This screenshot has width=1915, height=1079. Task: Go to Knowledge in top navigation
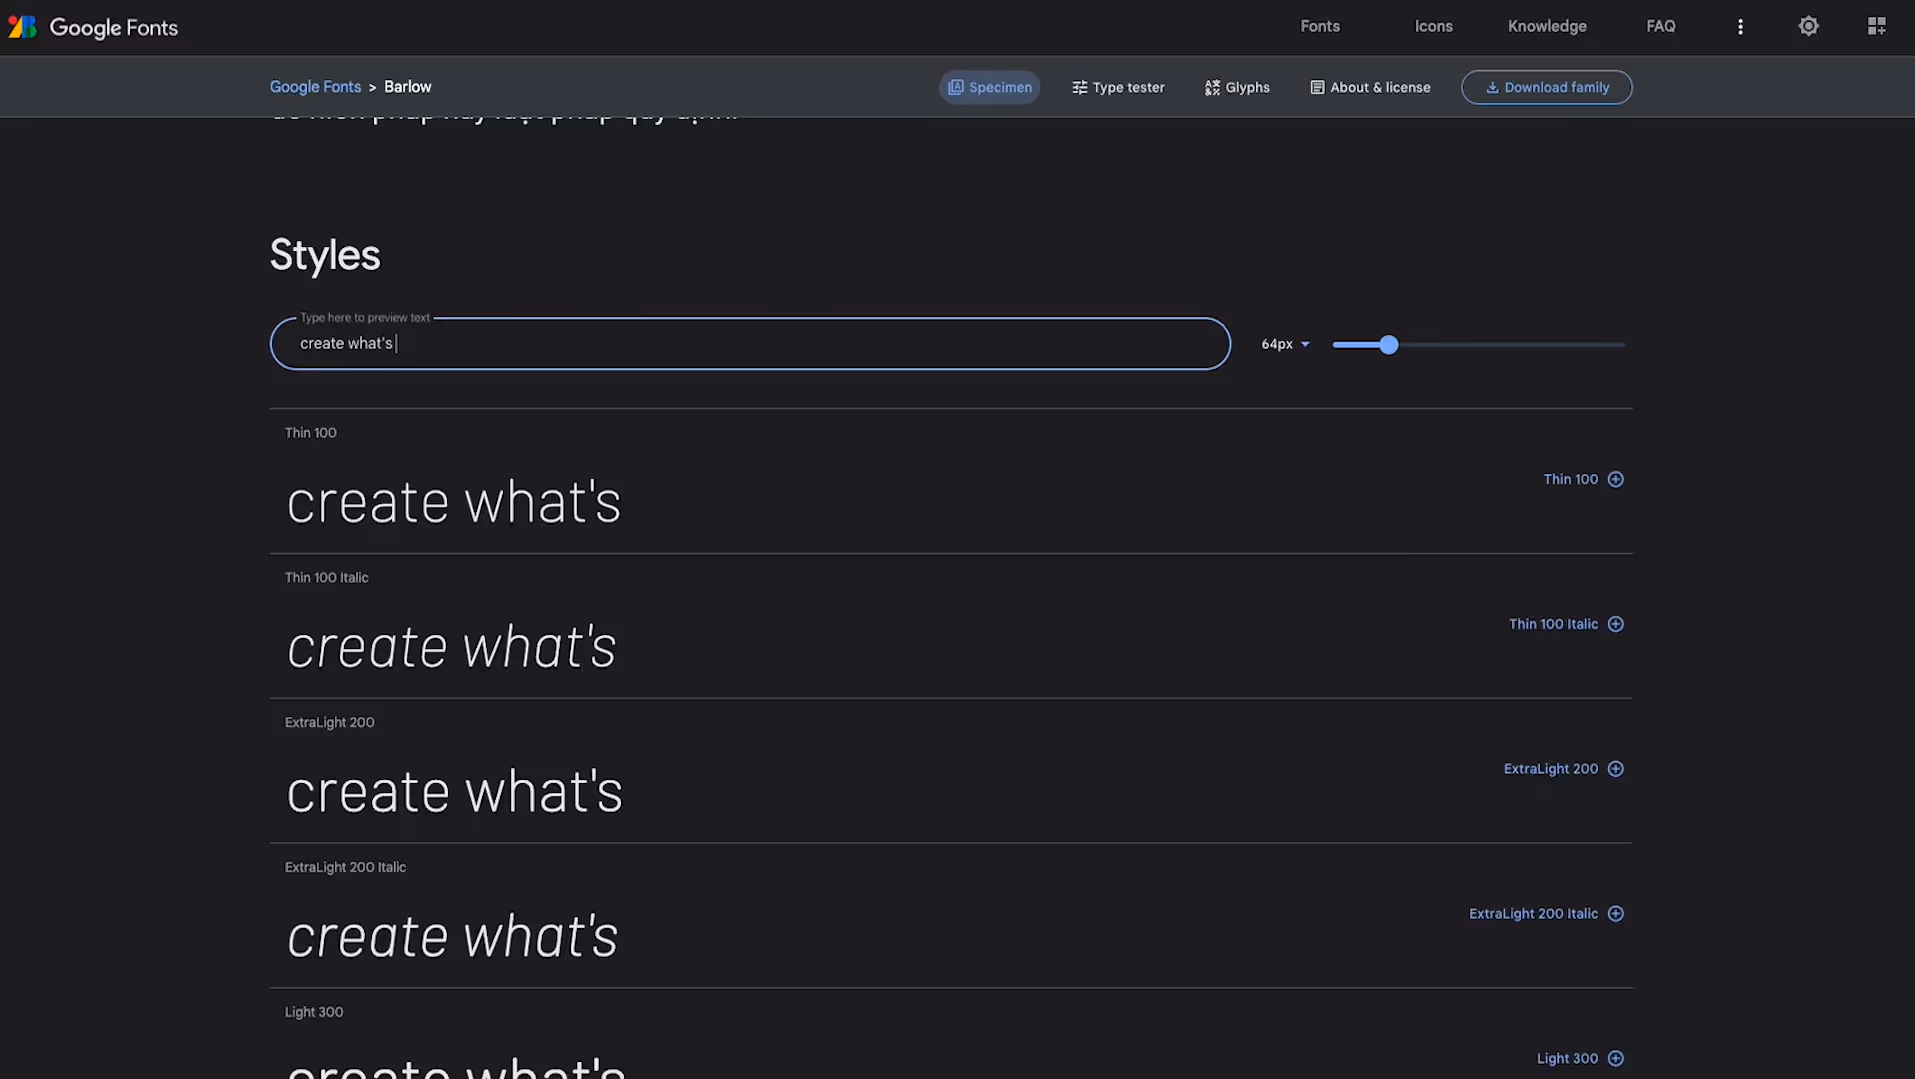tap(1546, 27)
